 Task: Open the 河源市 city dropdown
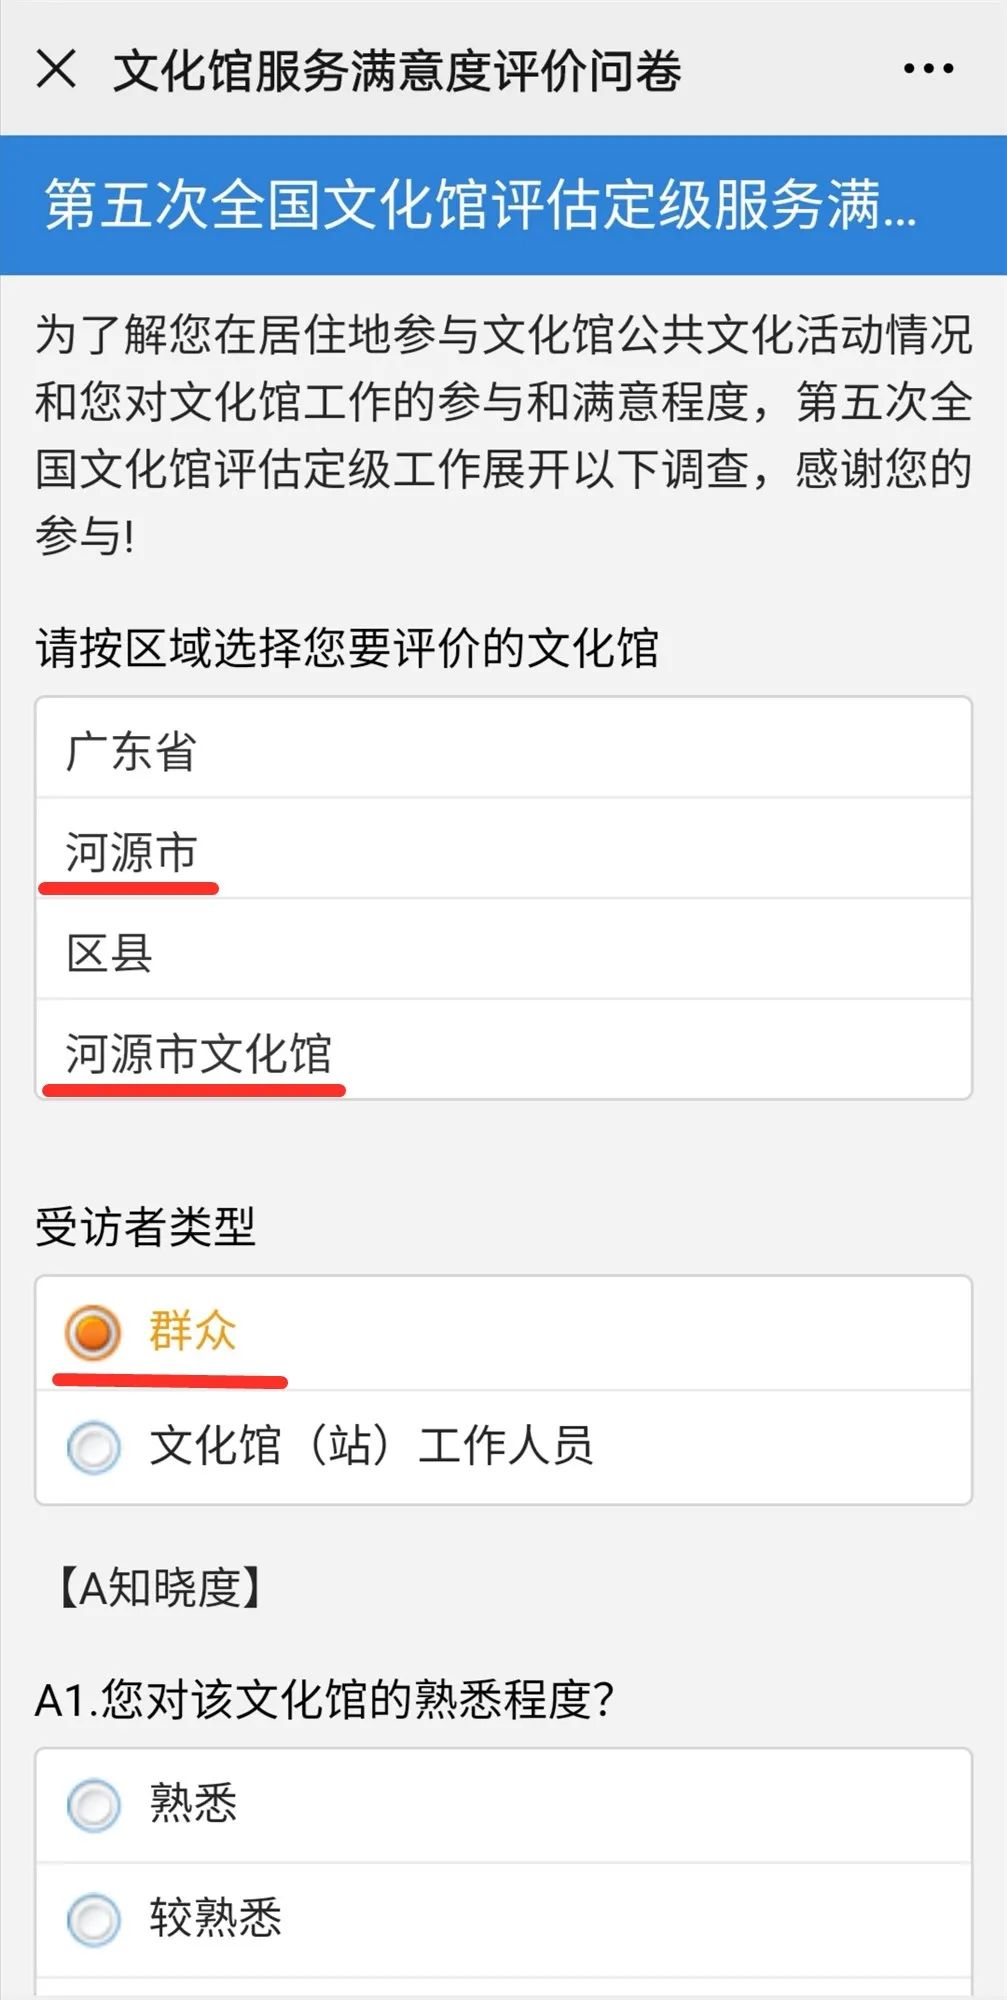pyautogui.click(x=503, y=851)
